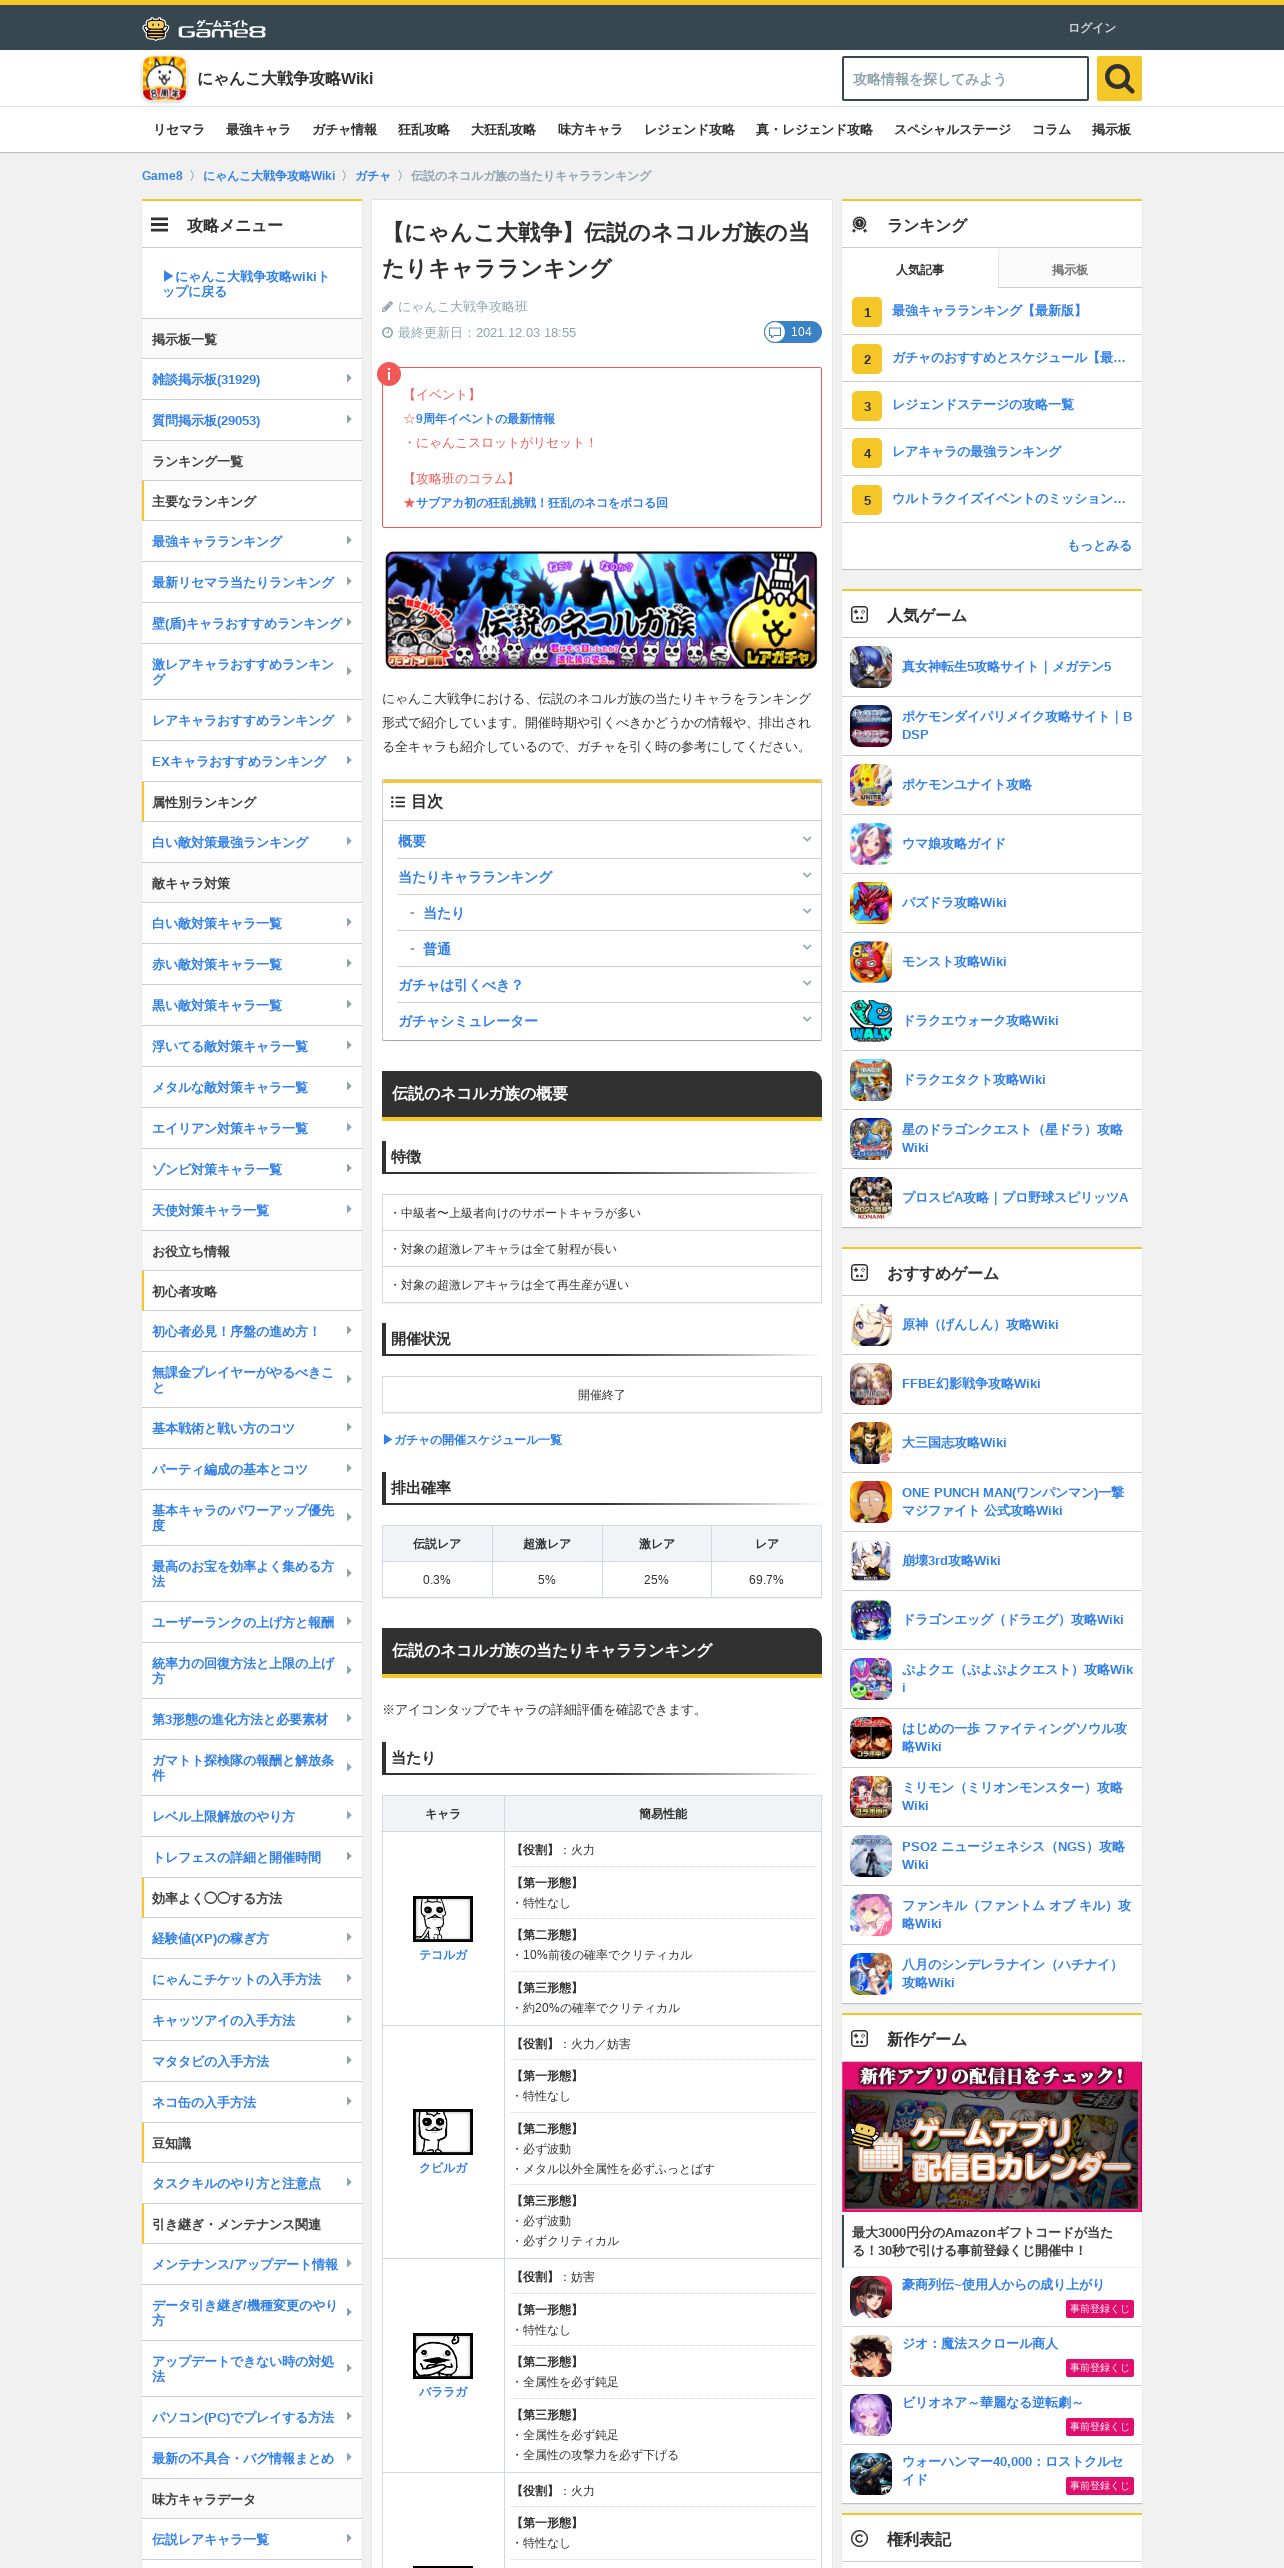The width and height of the screenshot is (1284, 2568).
Task: Click 事前登録くじ badge for 豪商列伝
Action: [x=1100, y=2309]
